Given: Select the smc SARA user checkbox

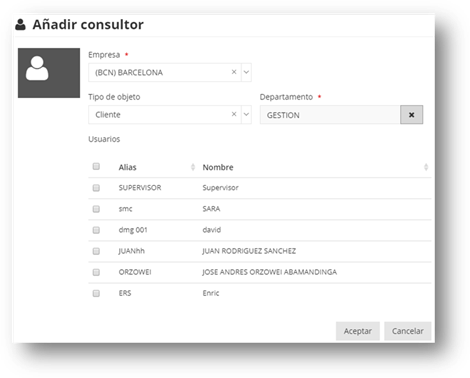Looking at the screenshot, I should click(96, 209).
